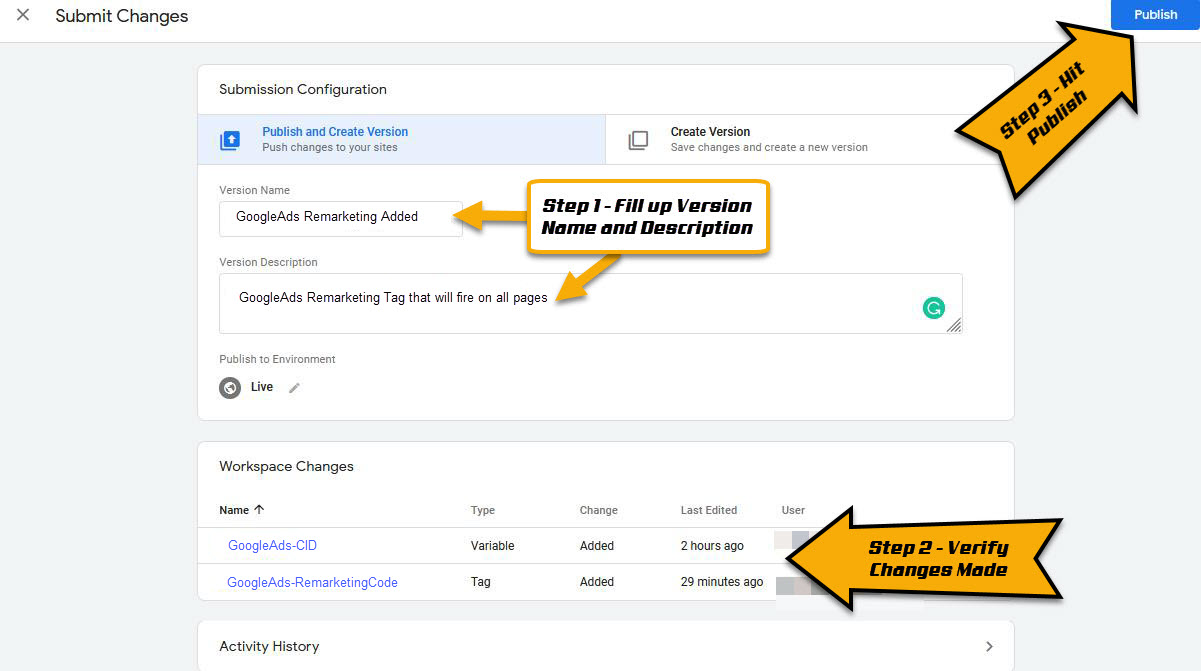1201x671 pixels.
Task: Click the Create Version stacked-squares icon
Action: click(x=638, y=140)
